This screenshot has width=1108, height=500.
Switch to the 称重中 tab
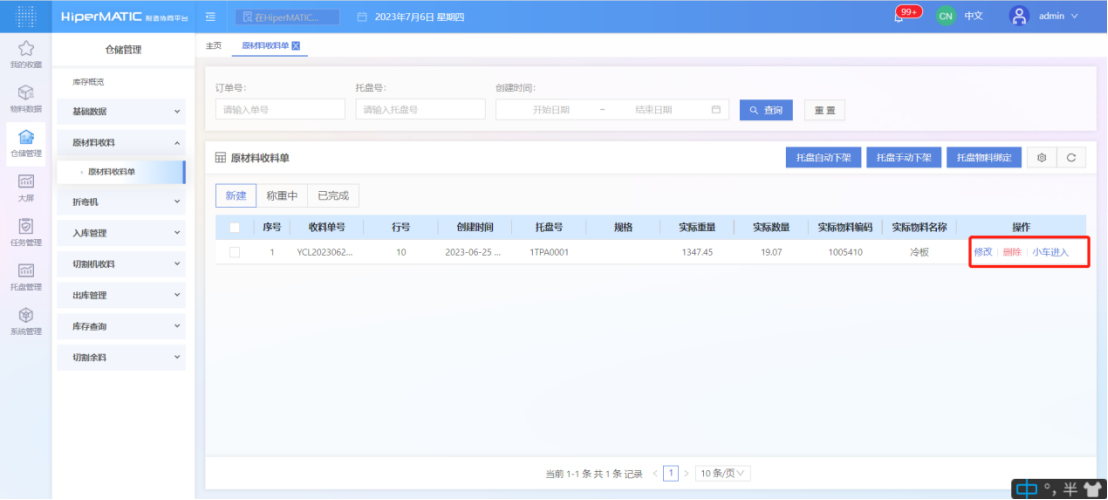click(x=281, y=196)
